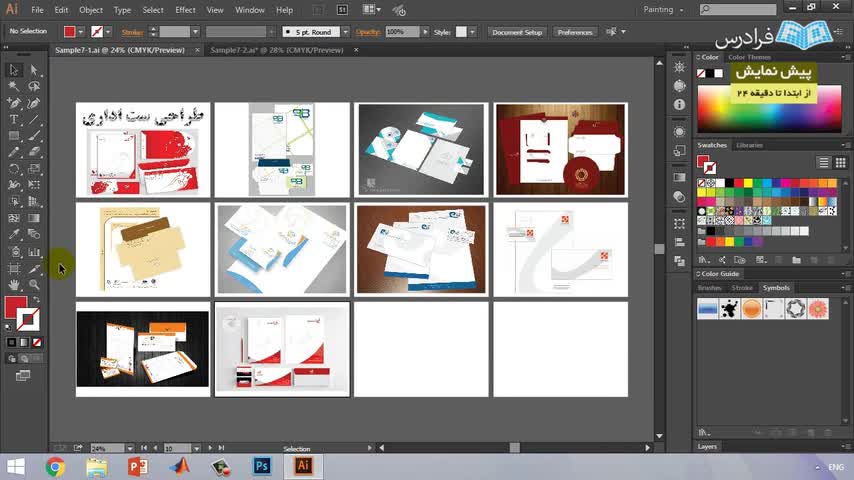Open the Info panel icon in dock
This screenshot has width=854, height=480.
point(679,105)
